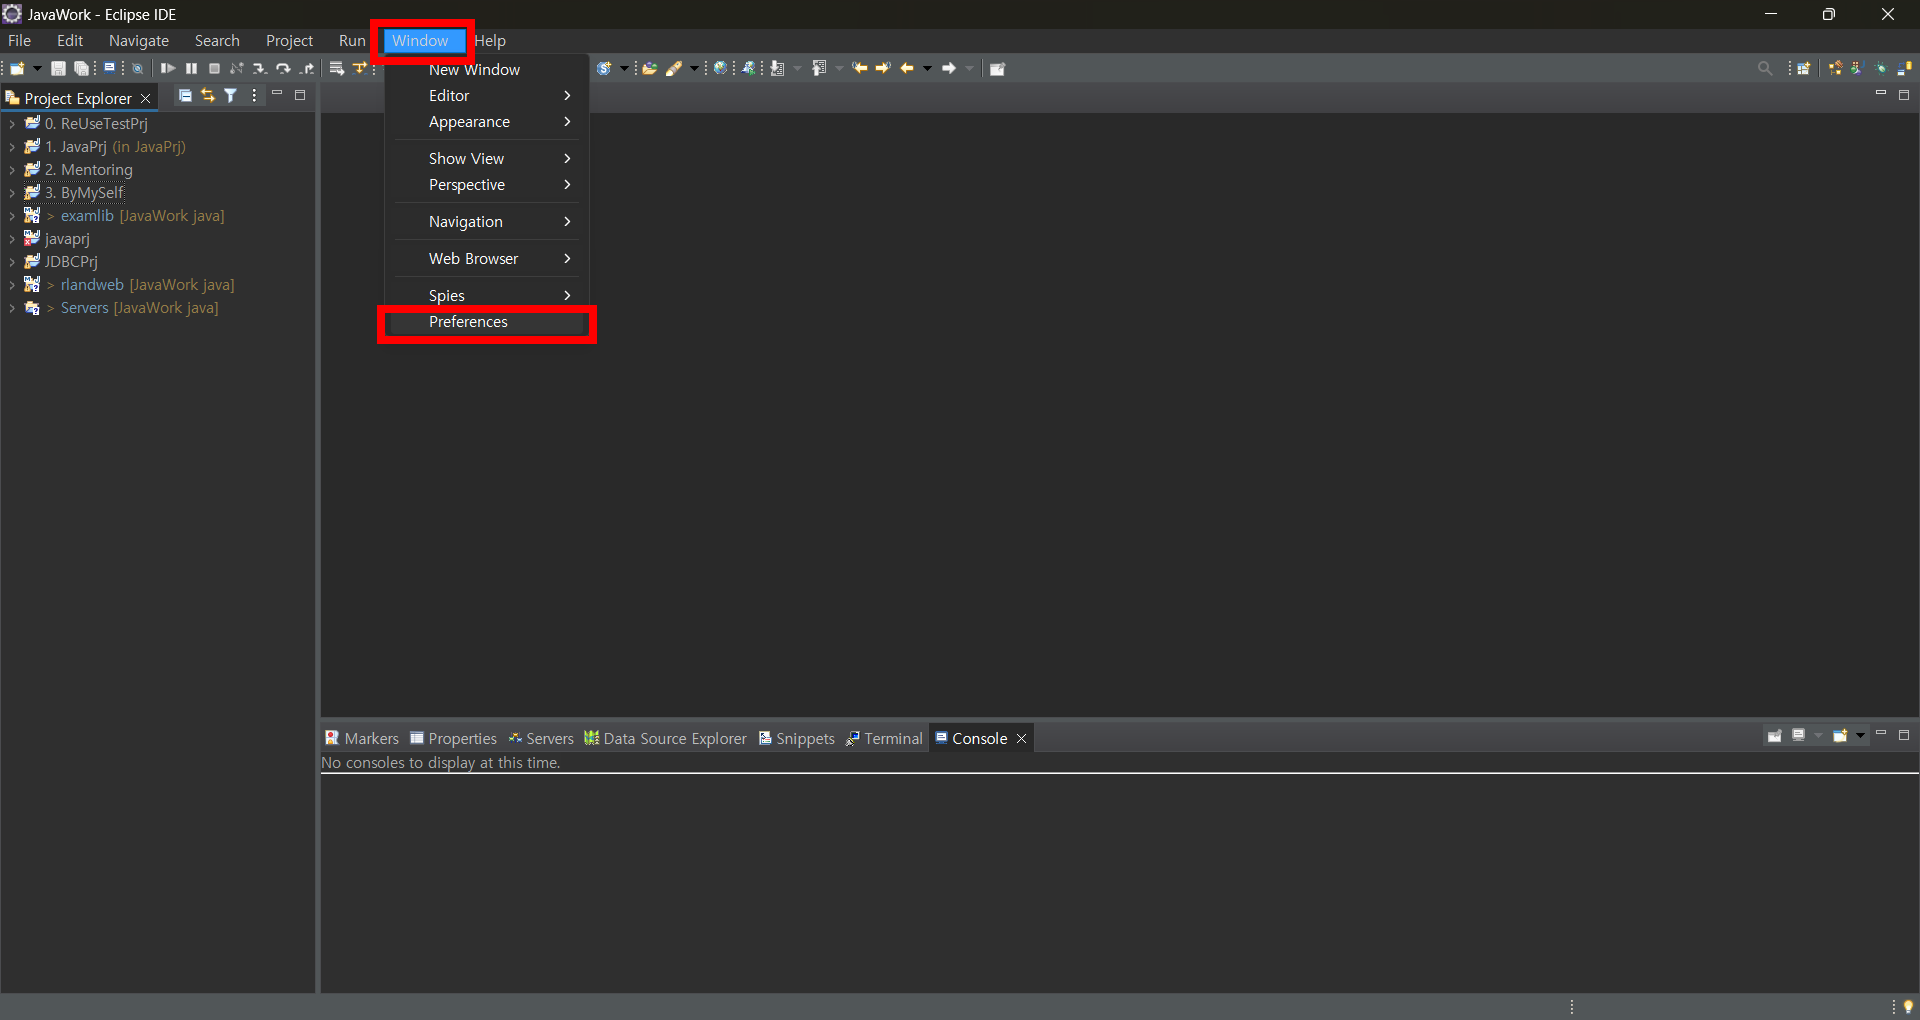Expand the examlib project node
This screenshot has width=1920, height=1020.
click(12, 216)
